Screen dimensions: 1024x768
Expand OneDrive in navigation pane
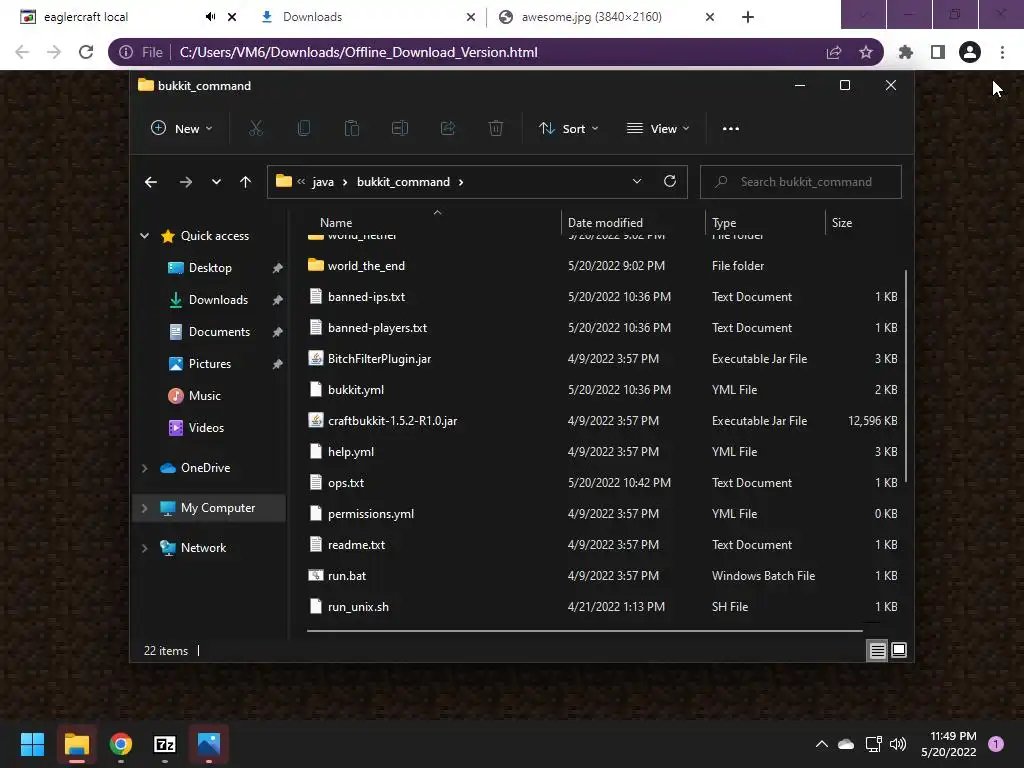(x=144, y=468)
